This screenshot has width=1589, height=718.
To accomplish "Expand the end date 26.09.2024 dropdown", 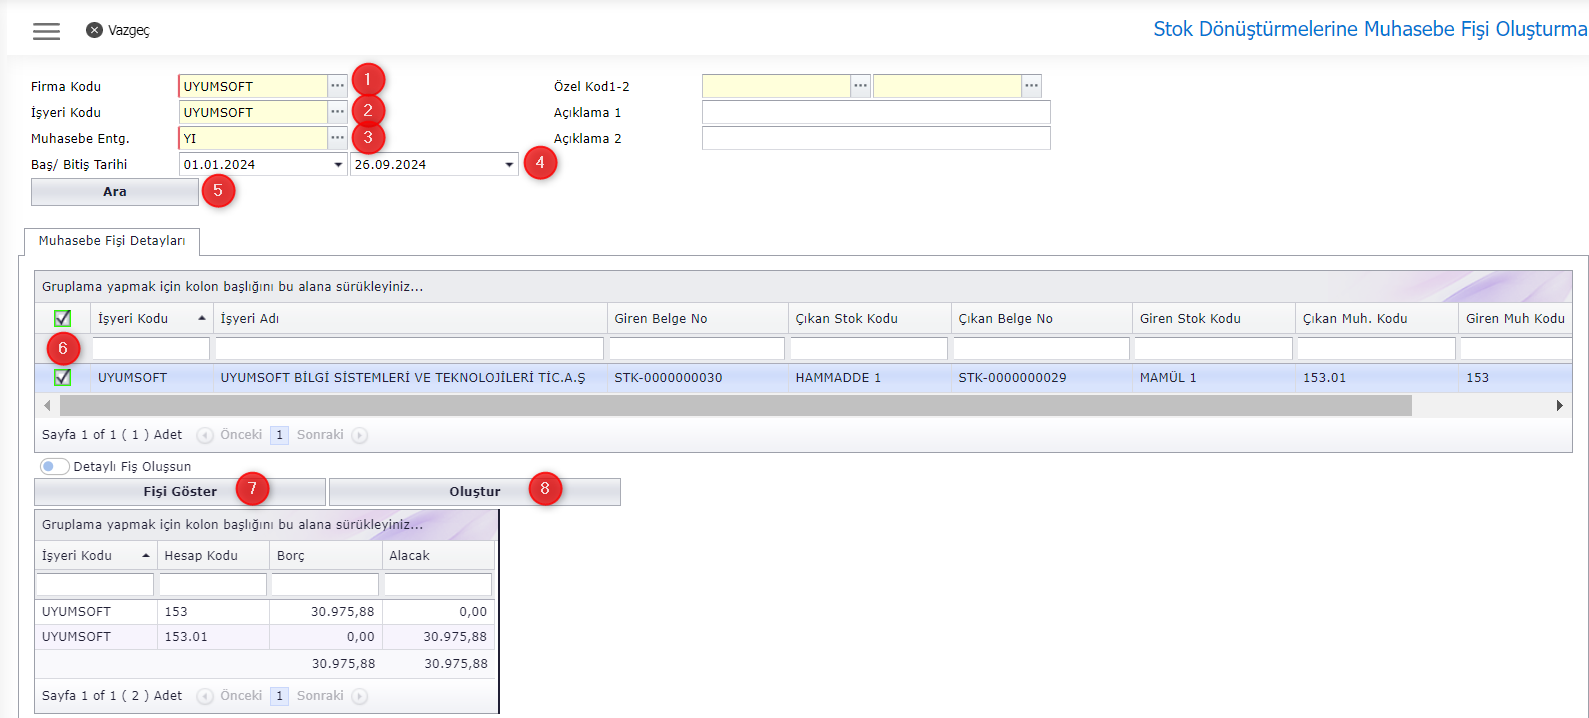I will (509, 165).
